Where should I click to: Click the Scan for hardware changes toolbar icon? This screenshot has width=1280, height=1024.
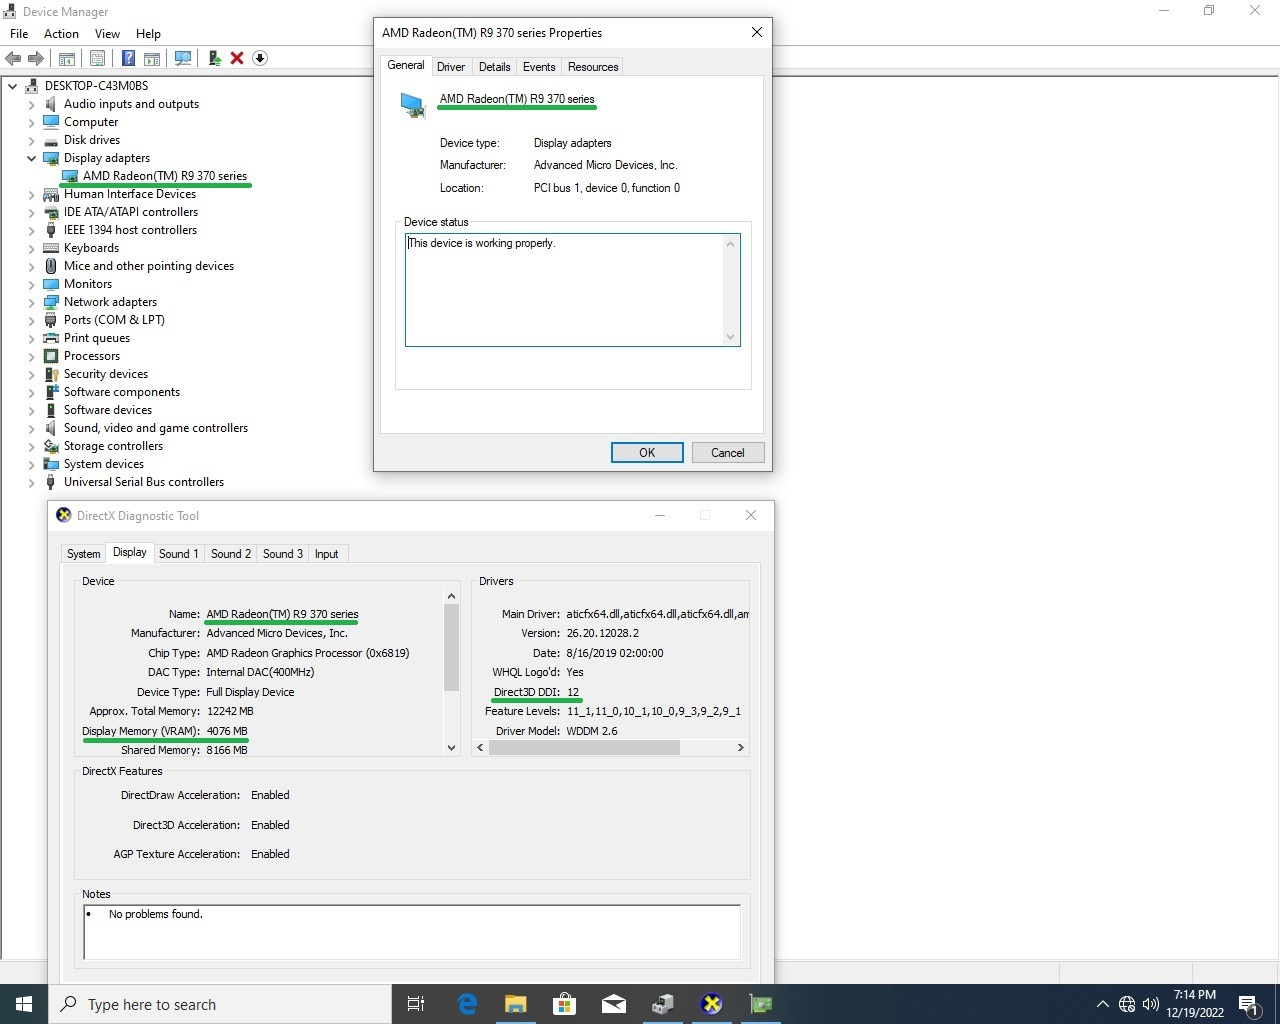183,58
